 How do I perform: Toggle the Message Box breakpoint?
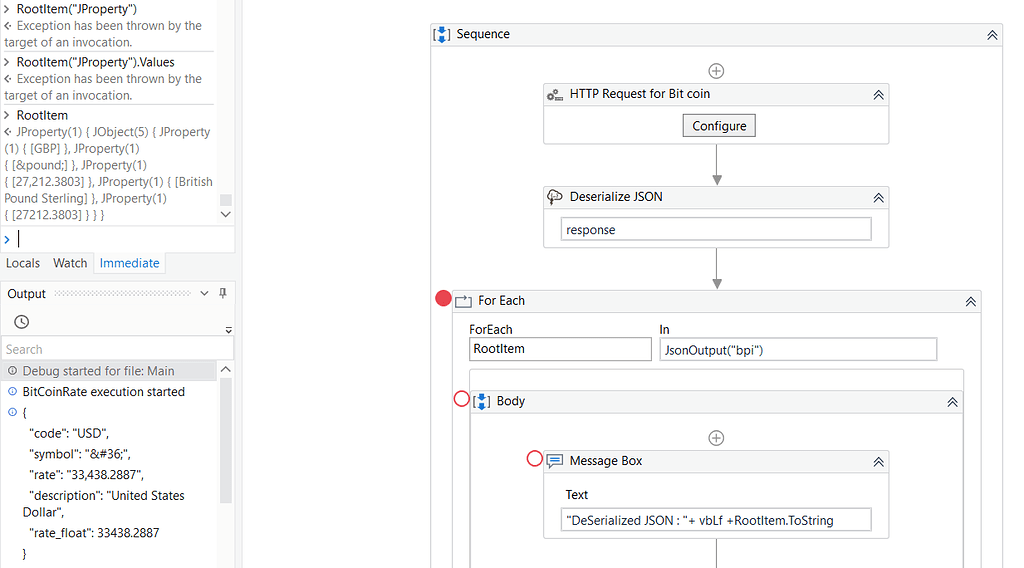534,459
